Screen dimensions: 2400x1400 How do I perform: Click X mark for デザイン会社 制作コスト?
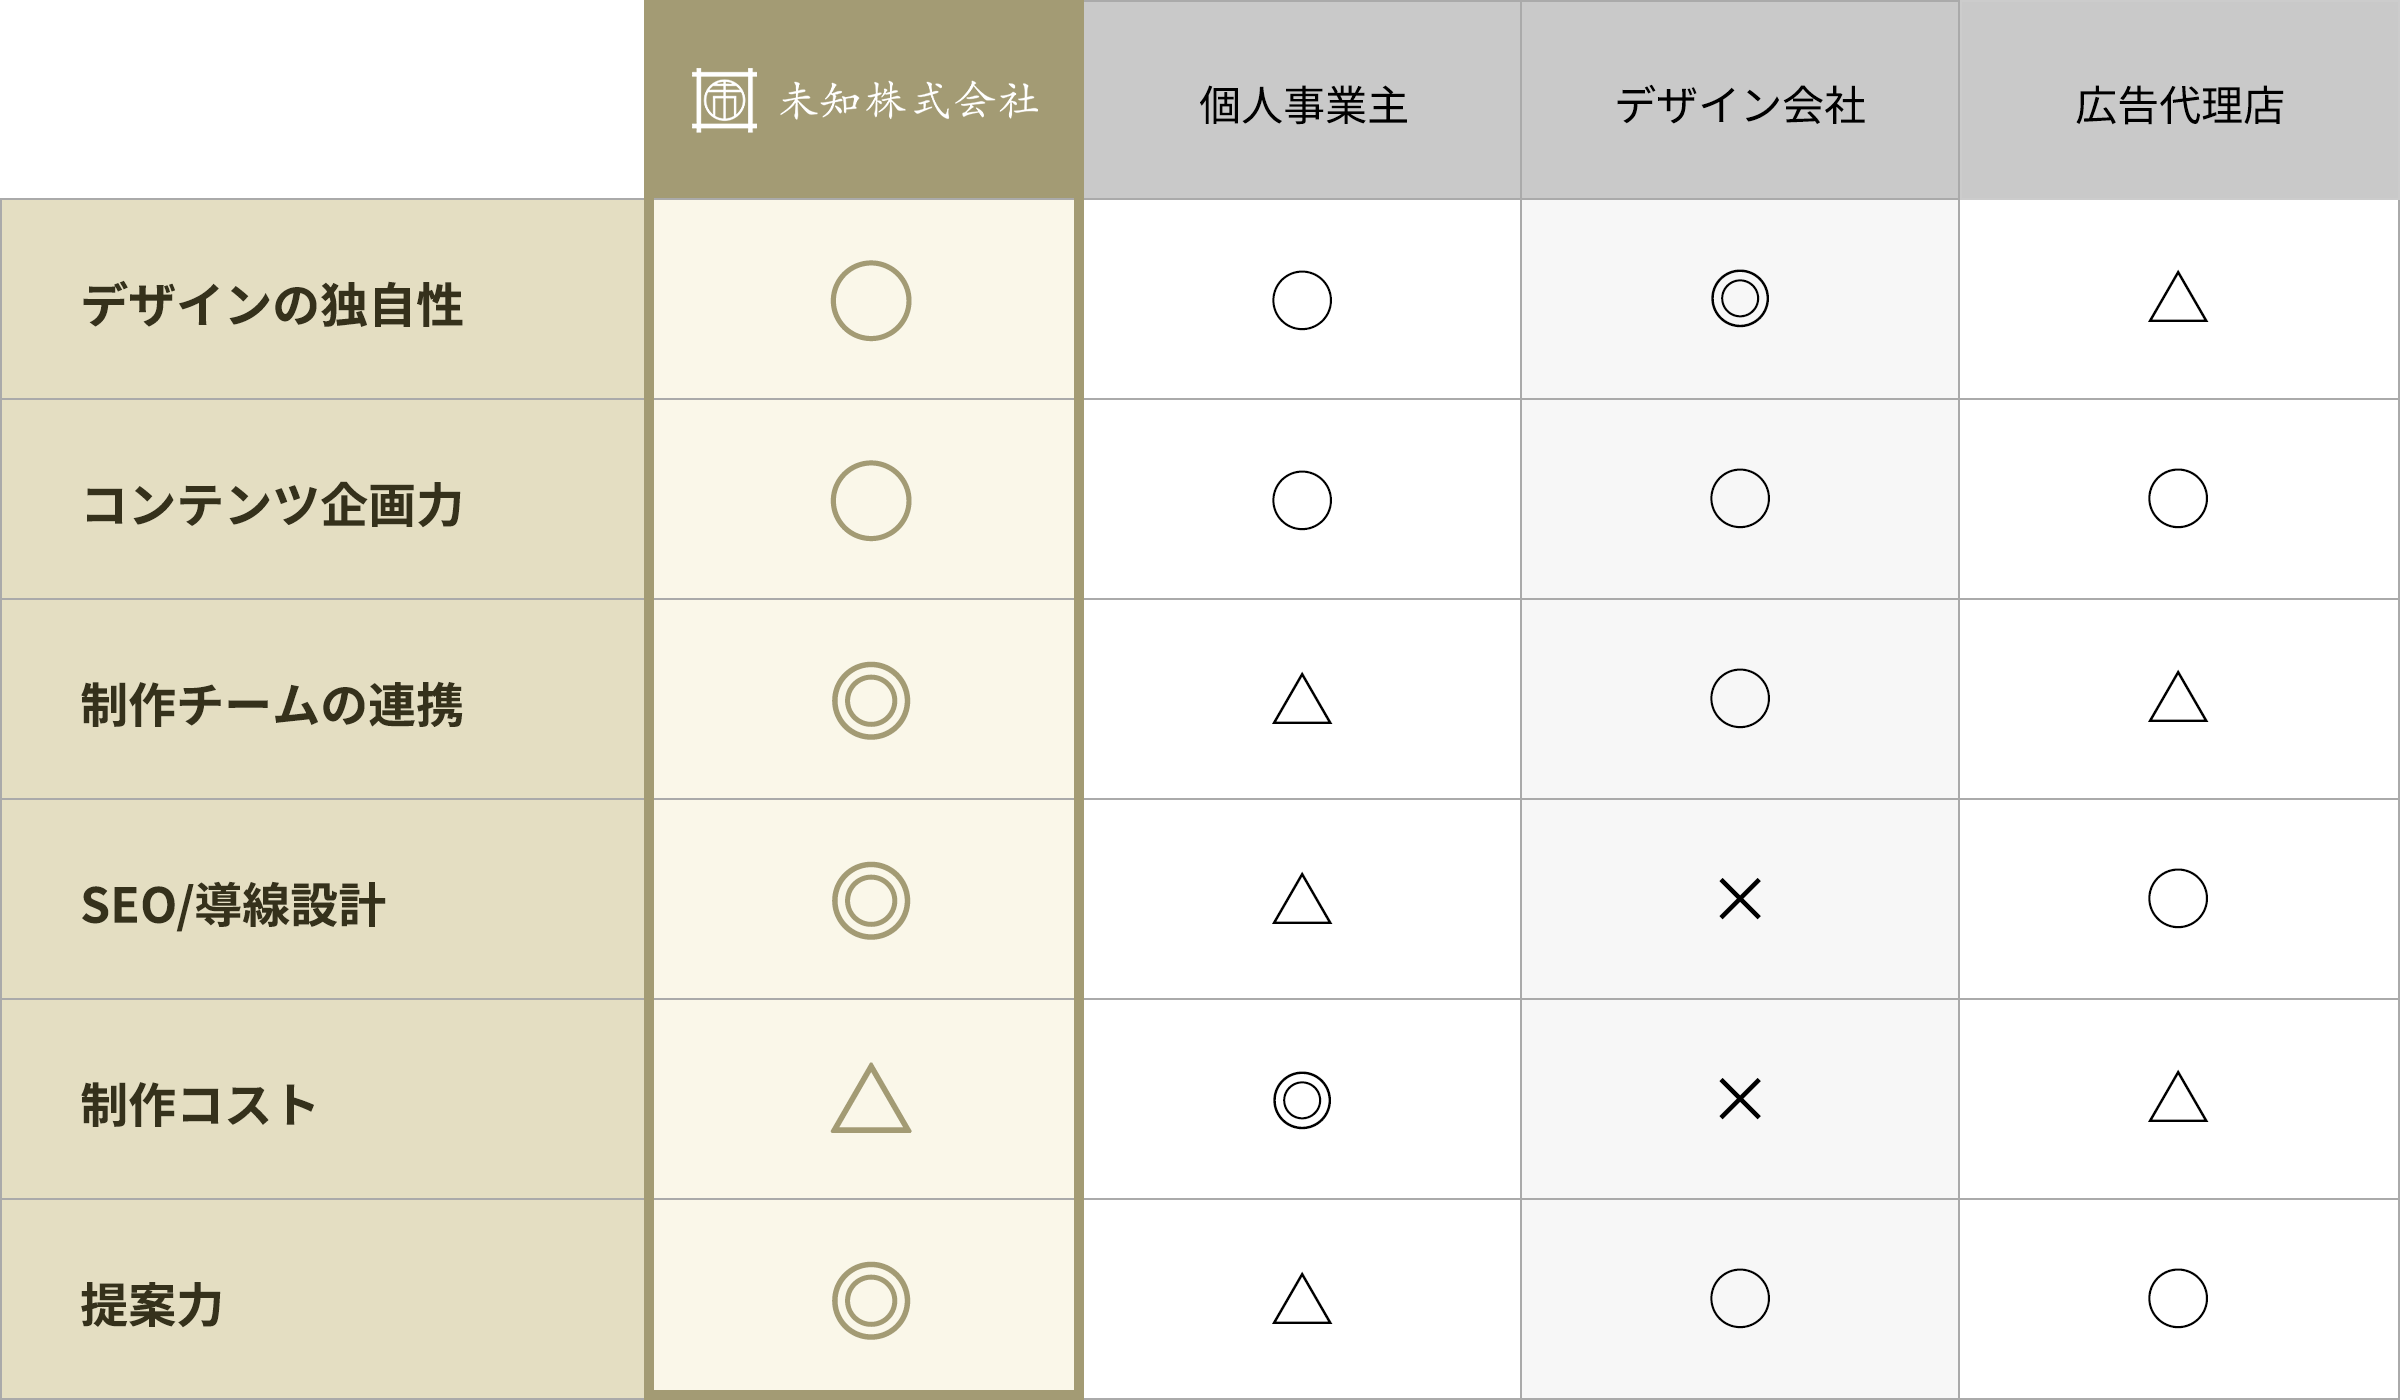tap(1740, 1099)
